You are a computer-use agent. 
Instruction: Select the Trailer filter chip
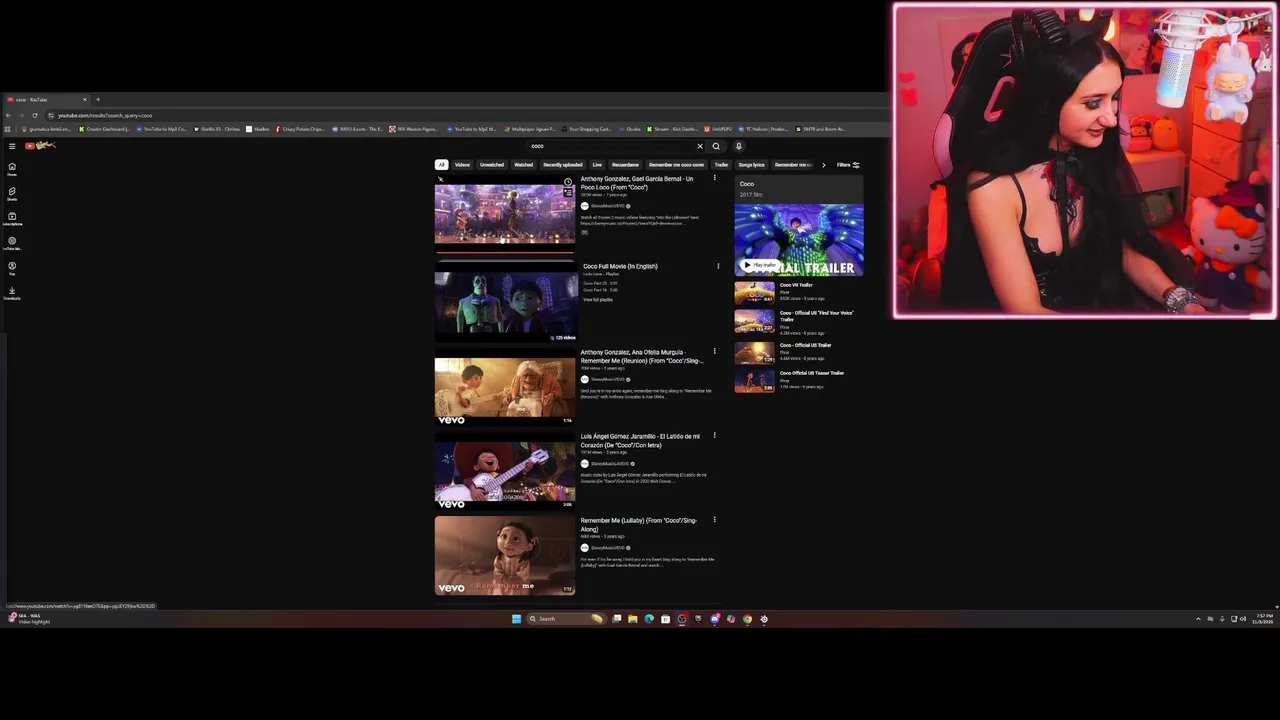pos(721,165)
